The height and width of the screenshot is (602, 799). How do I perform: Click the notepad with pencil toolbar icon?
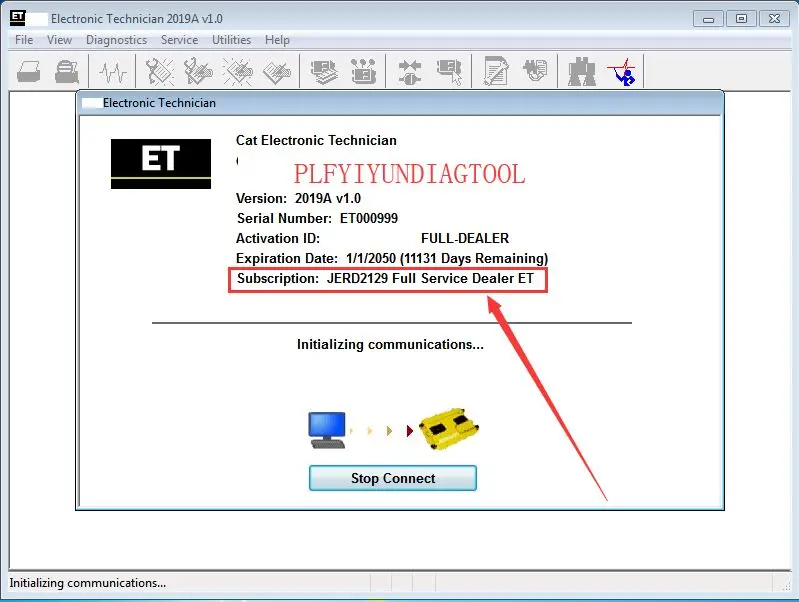pyautogui.click(x=496, y=71)
